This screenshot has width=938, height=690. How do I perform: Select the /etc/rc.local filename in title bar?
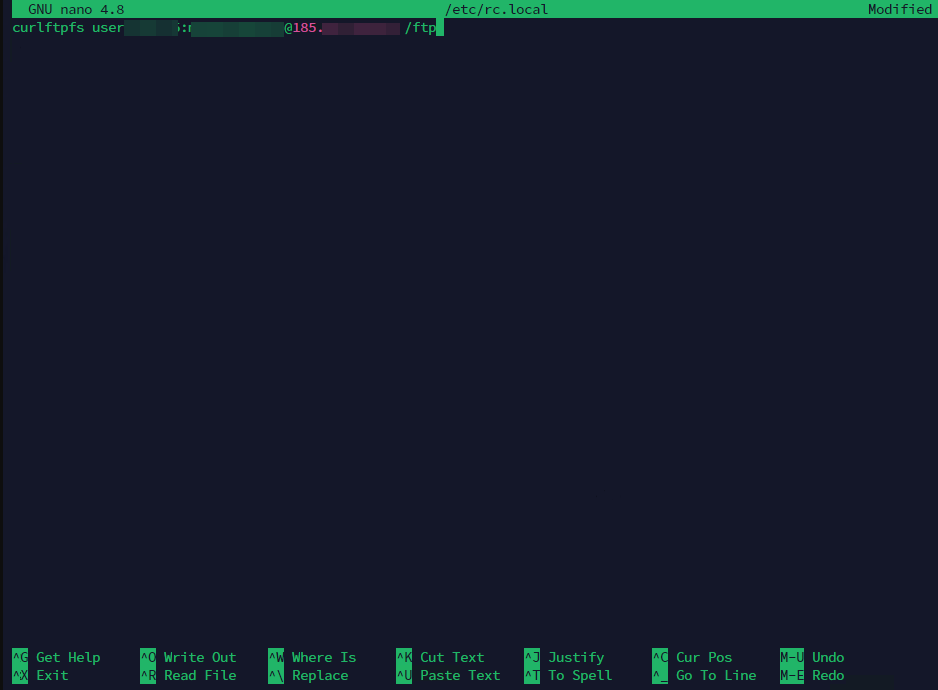tap(498, 9)
